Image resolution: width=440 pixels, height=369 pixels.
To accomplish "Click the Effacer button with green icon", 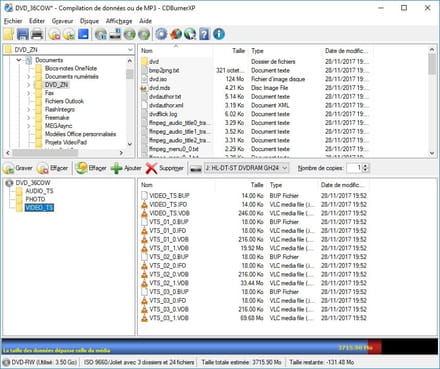I will [x=91, y=168].
